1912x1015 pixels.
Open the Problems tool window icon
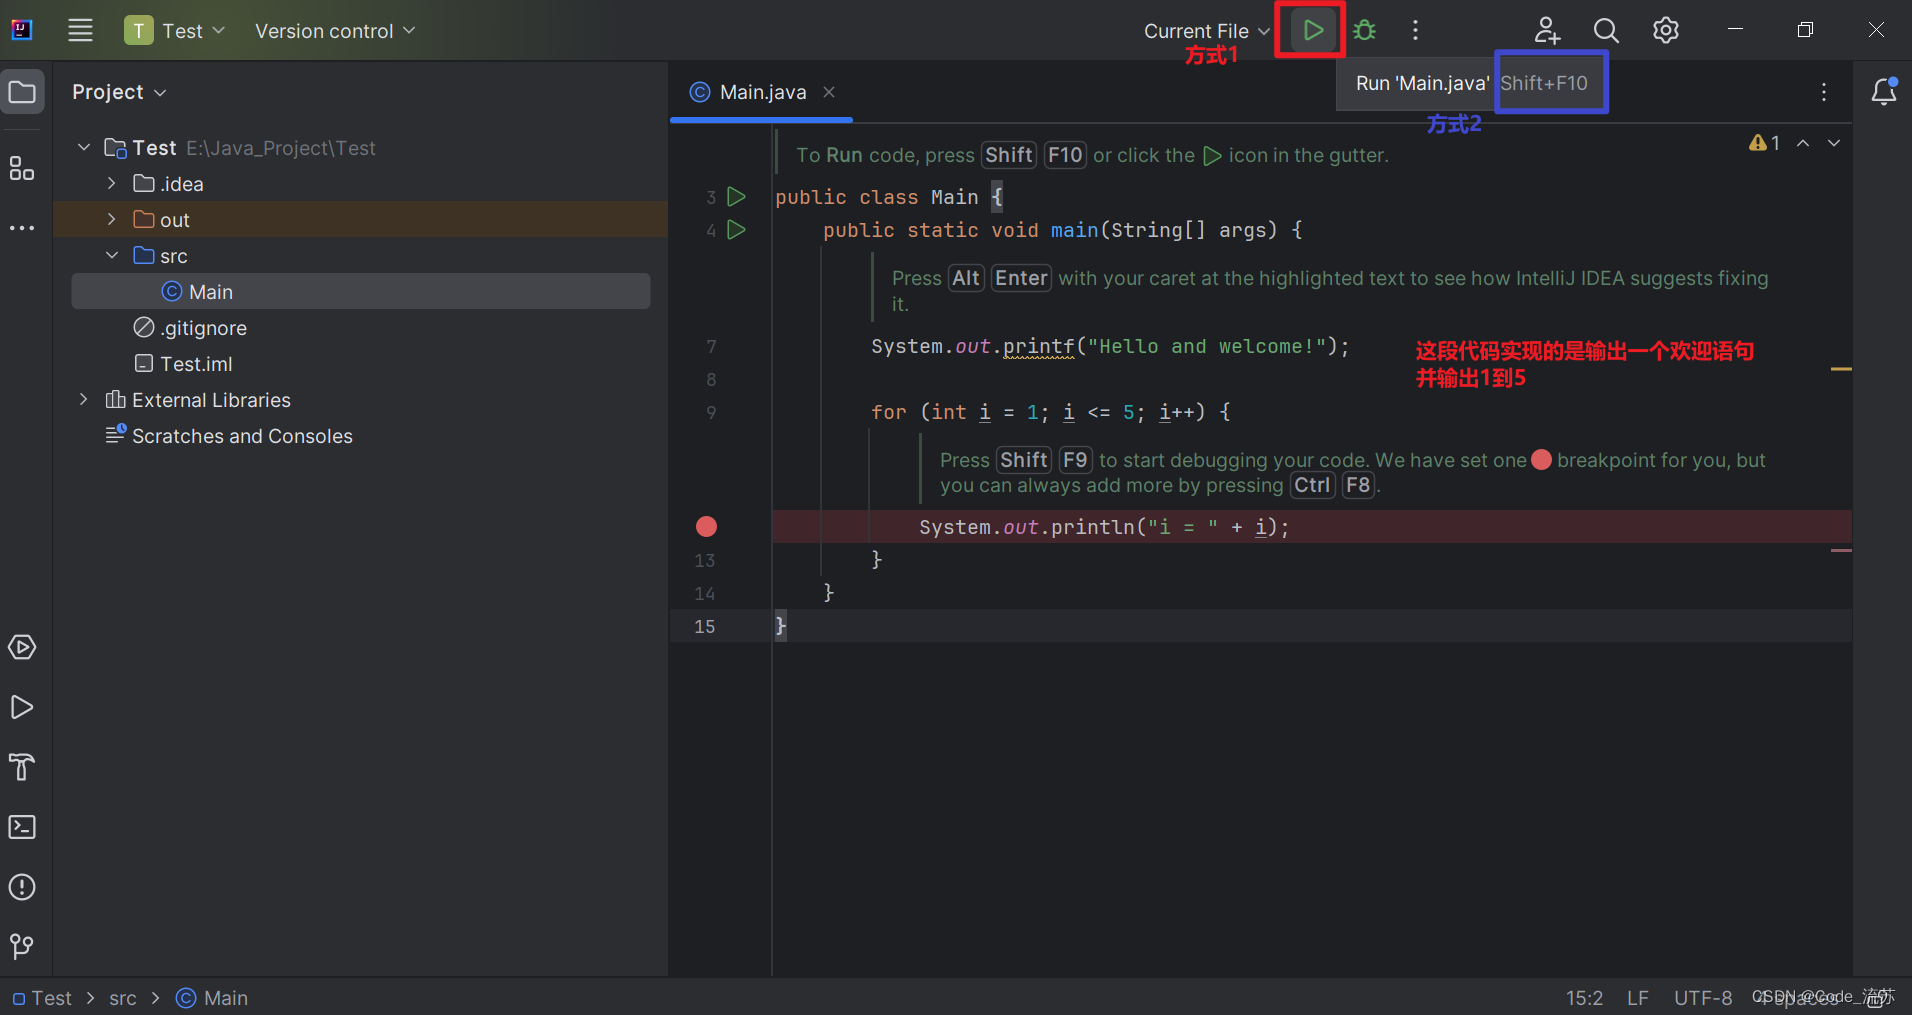click(22, 887)
